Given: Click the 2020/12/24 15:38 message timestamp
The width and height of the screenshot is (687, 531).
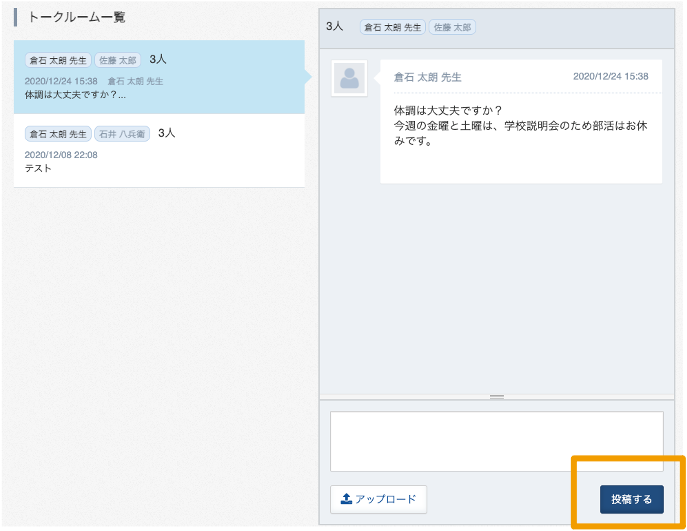Looking at the screenshot, I should (x=611, y=77).
